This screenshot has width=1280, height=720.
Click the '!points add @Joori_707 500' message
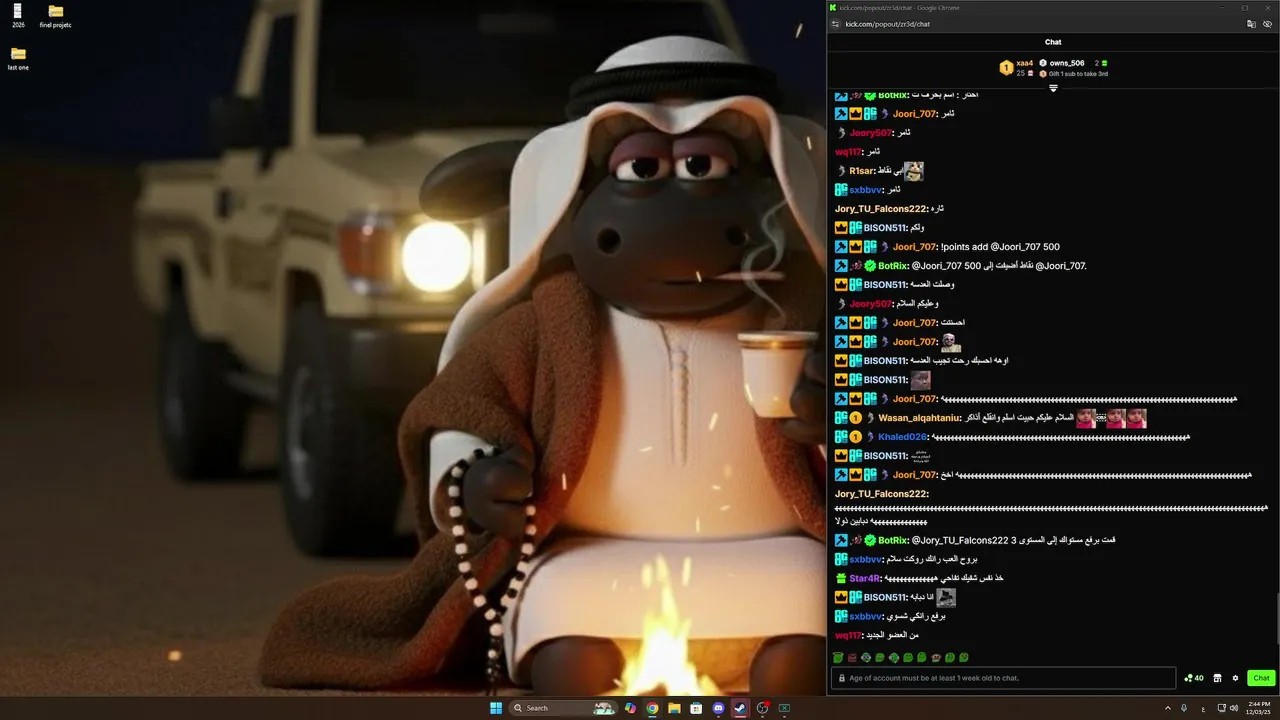point(1001,247)
